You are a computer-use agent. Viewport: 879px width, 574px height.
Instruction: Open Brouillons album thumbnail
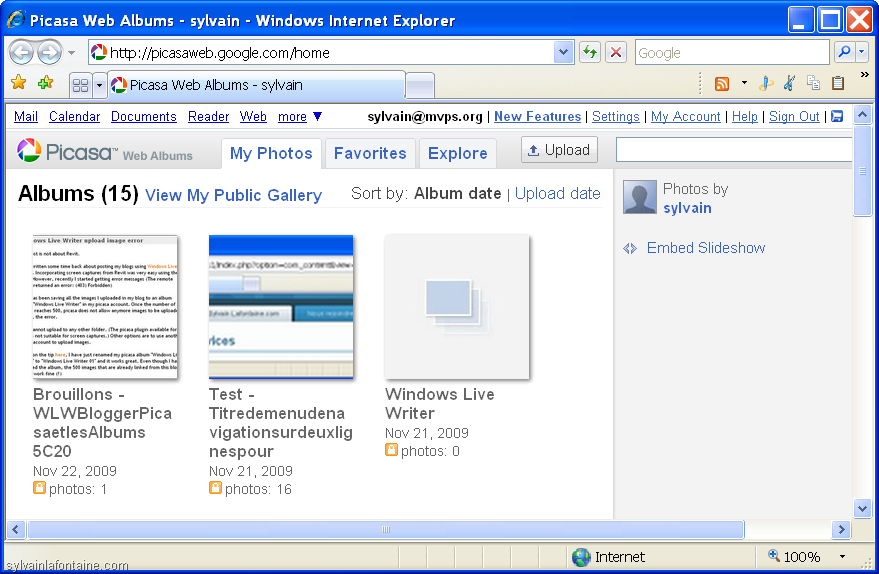(x=105, y=307)
